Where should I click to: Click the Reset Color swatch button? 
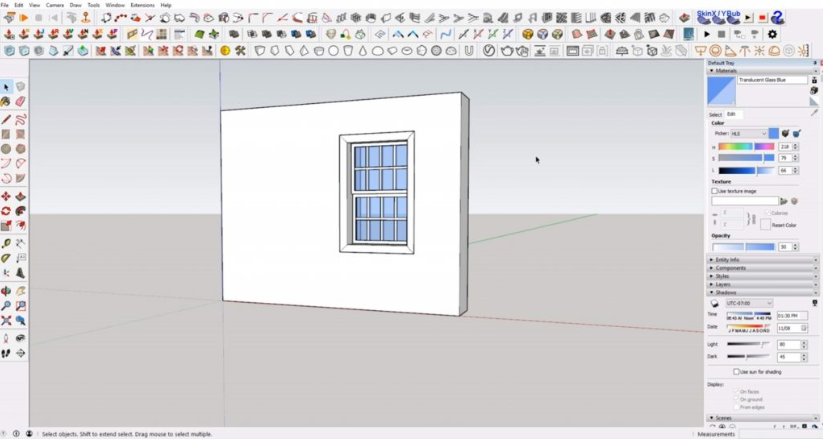(765, 225)
